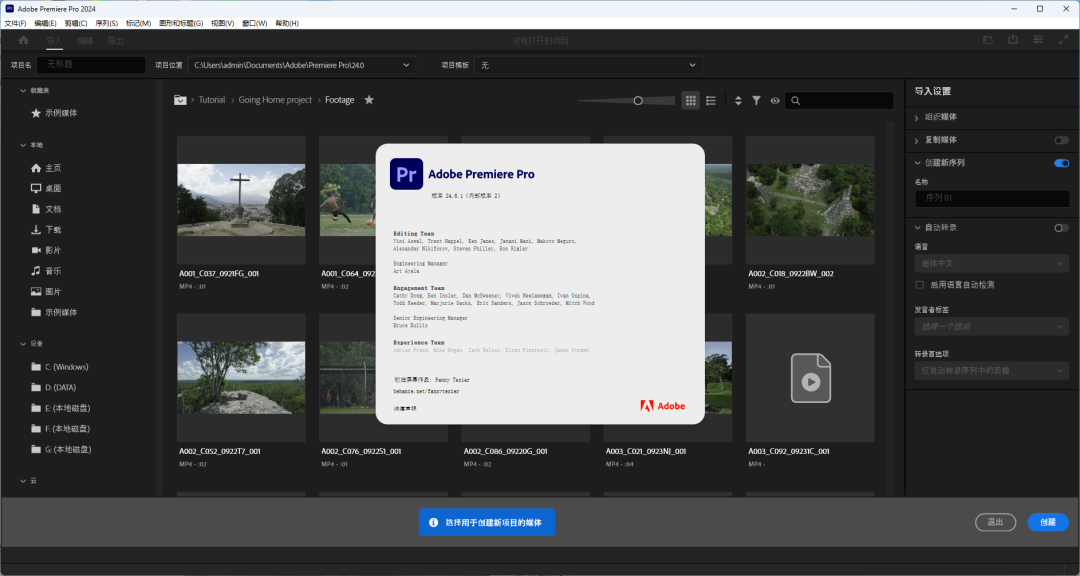Image resolution: width=1080 pixels, height=576 pixels.
Task: Open 法律声明 legal notice link
Action: [x=405, y=409]
